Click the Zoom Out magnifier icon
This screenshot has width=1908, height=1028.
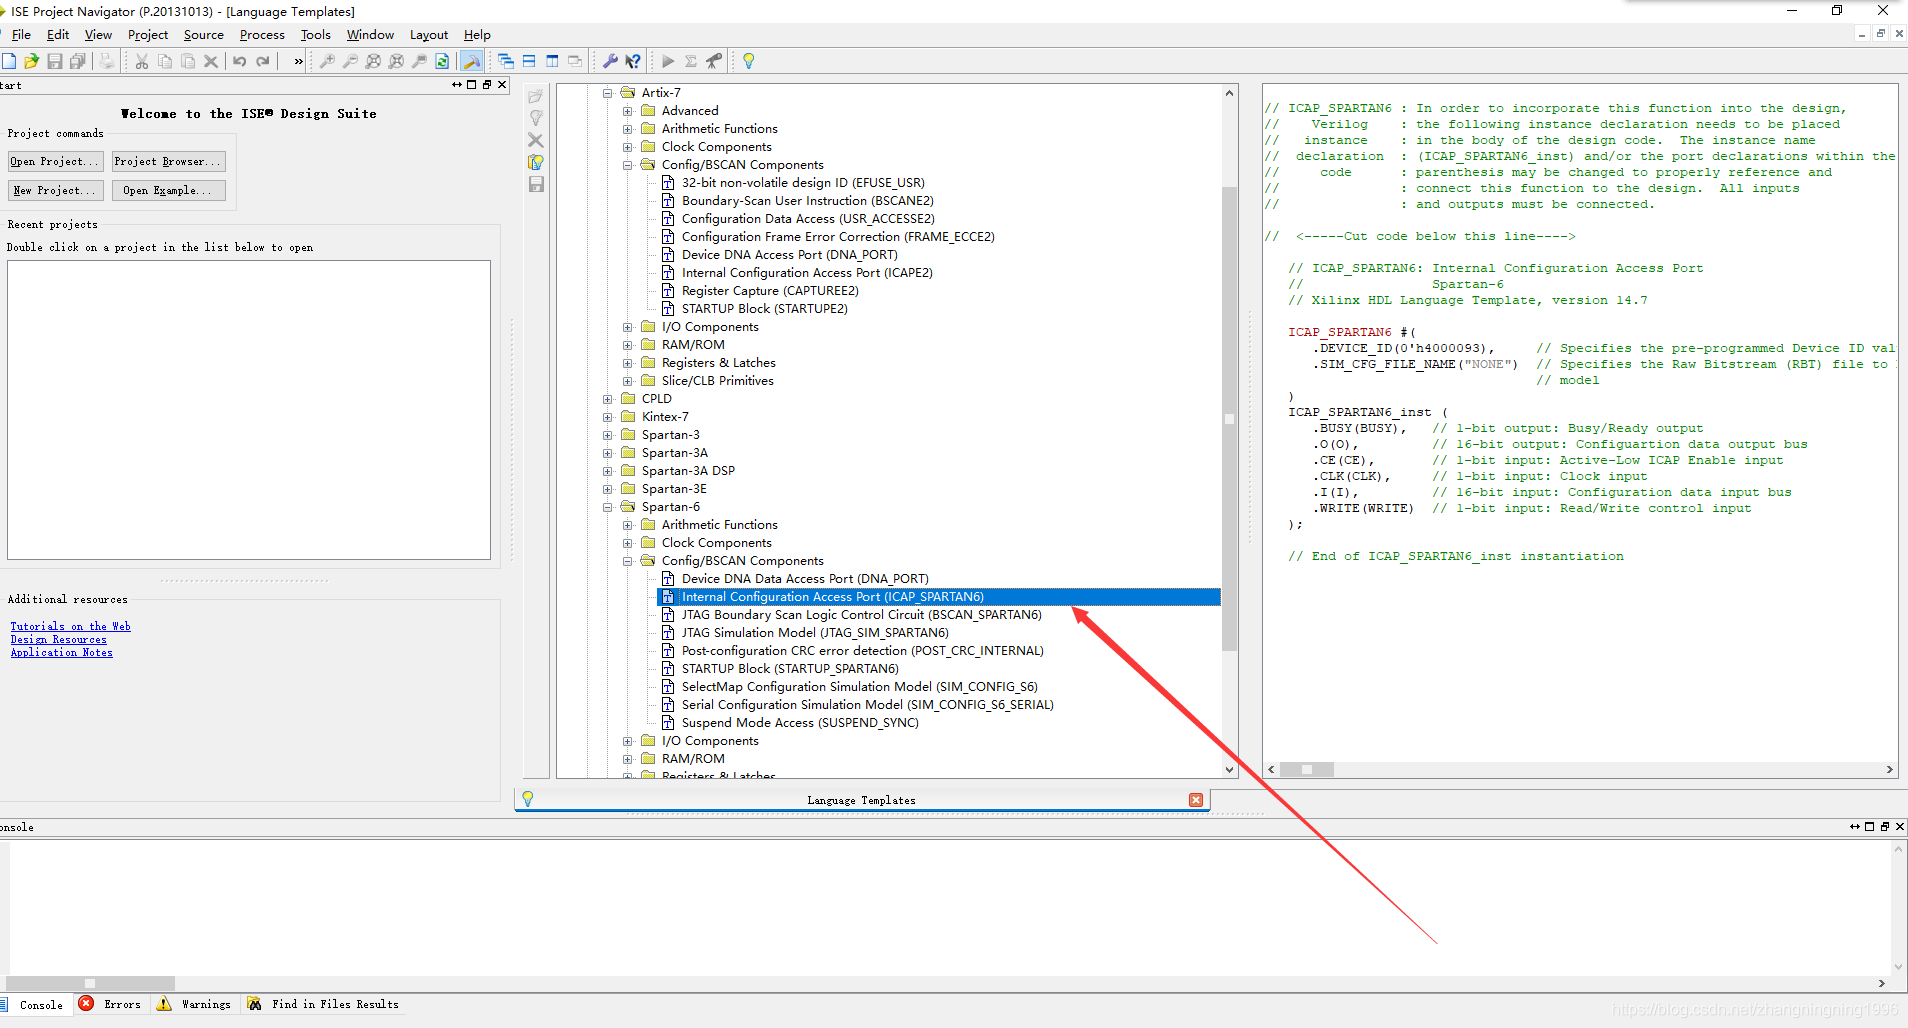[350, 61]
